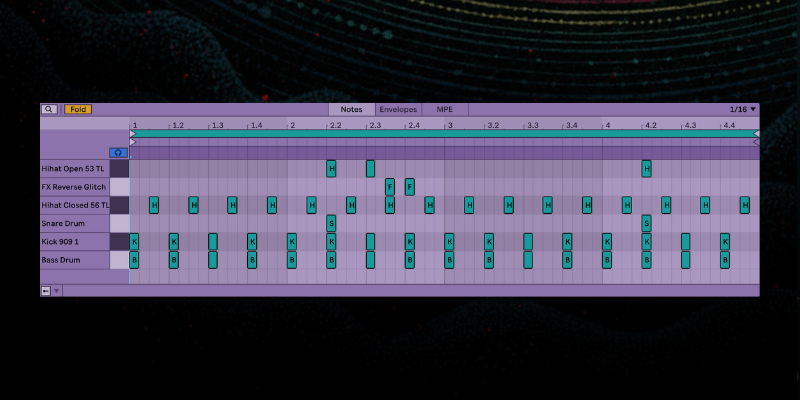Viewport: 800px width, 400px height.
Task: Switch to the Notes tab
Action: coord(351,109)
